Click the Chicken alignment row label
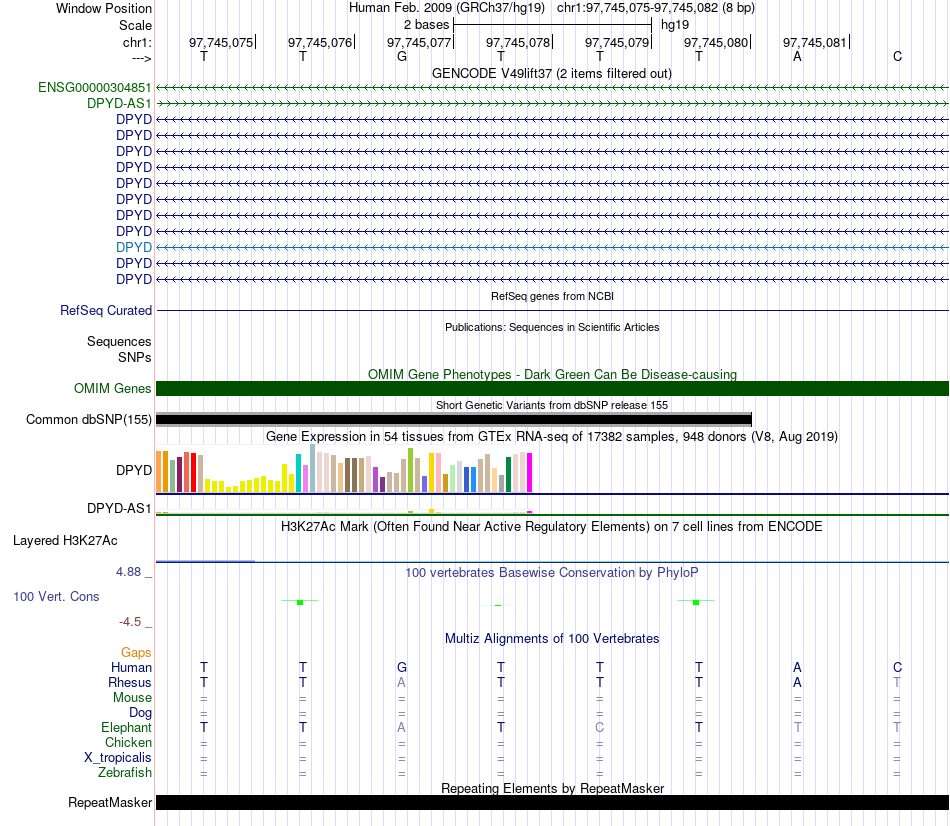950x826 pixels. click(128, 742)
